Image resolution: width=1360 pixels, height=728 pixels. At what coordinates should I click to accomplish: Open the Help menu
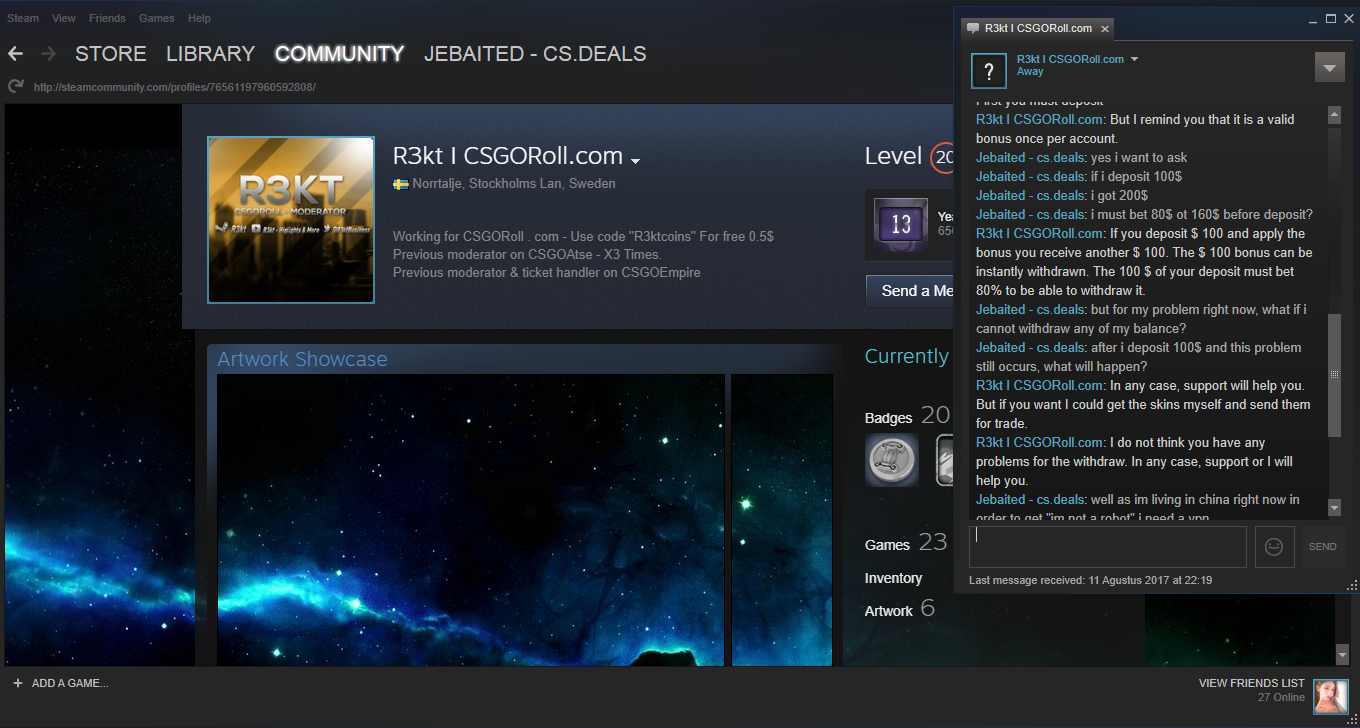coord(199,18)
